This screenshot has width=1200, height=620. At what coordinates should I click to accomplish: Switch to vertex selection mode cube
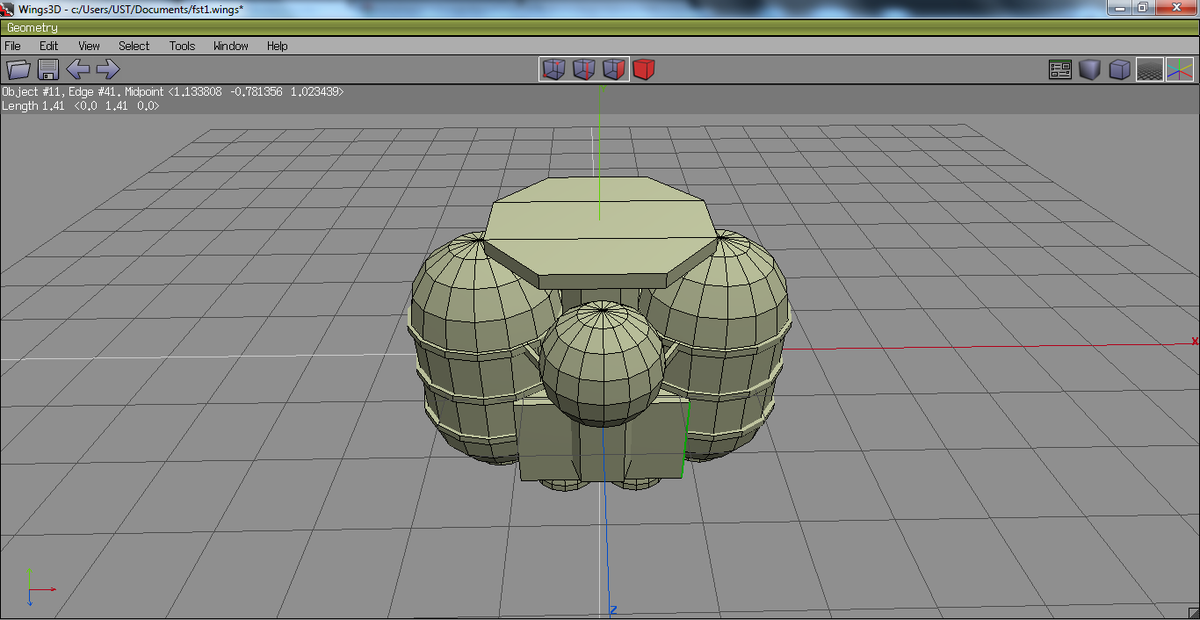(553, 69)
